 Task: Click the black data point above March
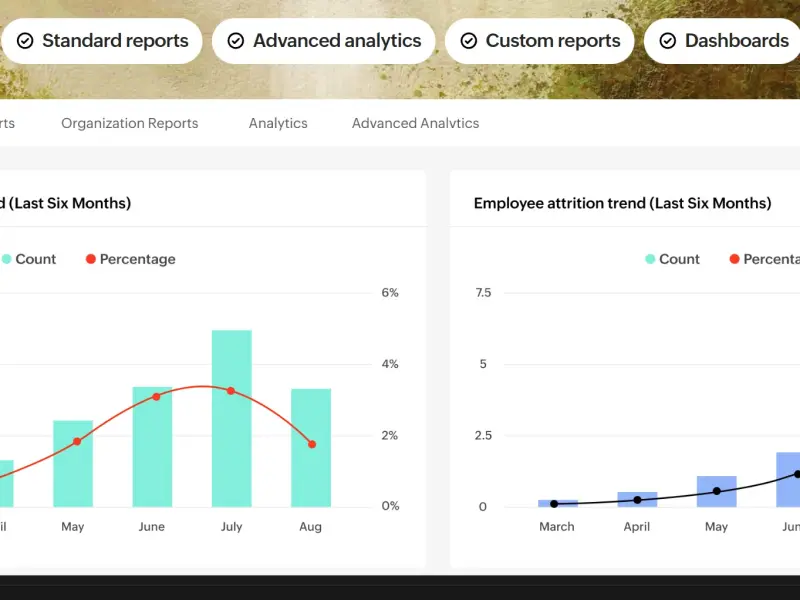[554, 504]
